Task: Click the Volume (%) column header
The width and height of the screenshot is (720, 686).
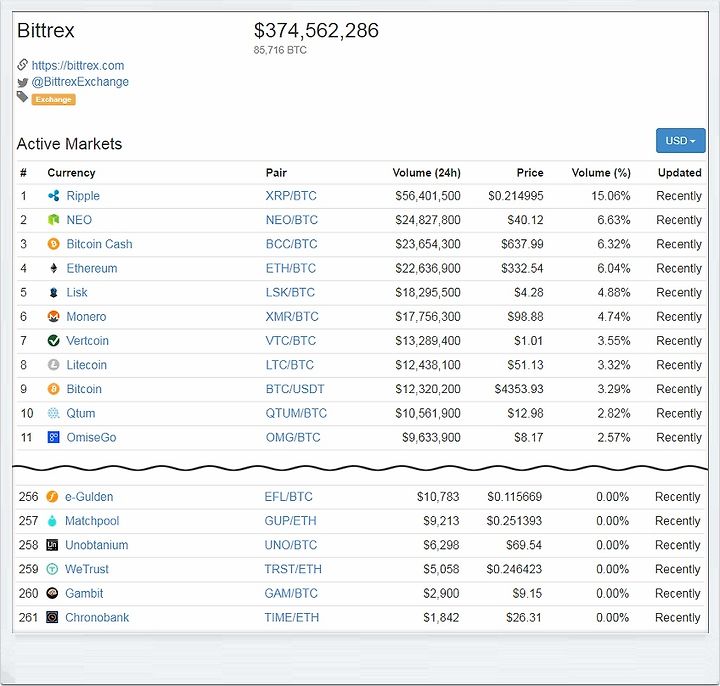Action: (601, 173)
